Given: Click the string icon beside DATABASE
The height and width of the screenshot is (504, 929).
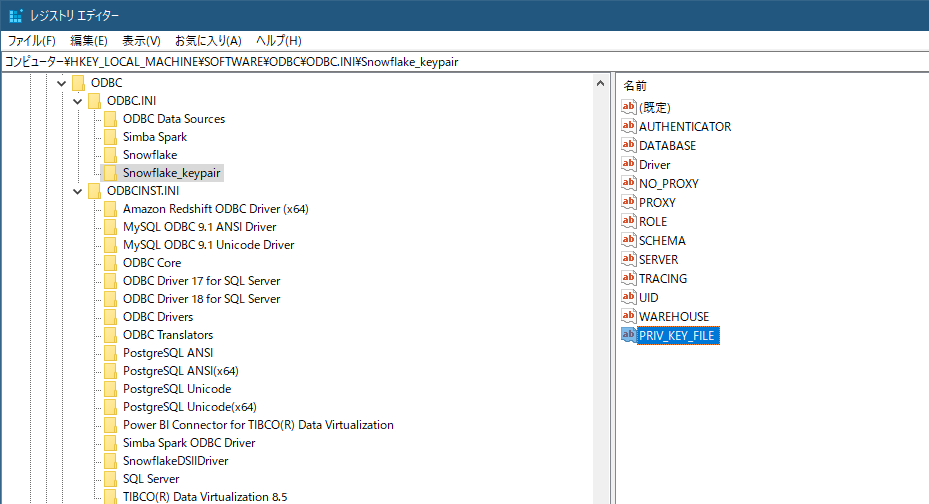Looking at the screenshot, I should (x=629, y=145).
